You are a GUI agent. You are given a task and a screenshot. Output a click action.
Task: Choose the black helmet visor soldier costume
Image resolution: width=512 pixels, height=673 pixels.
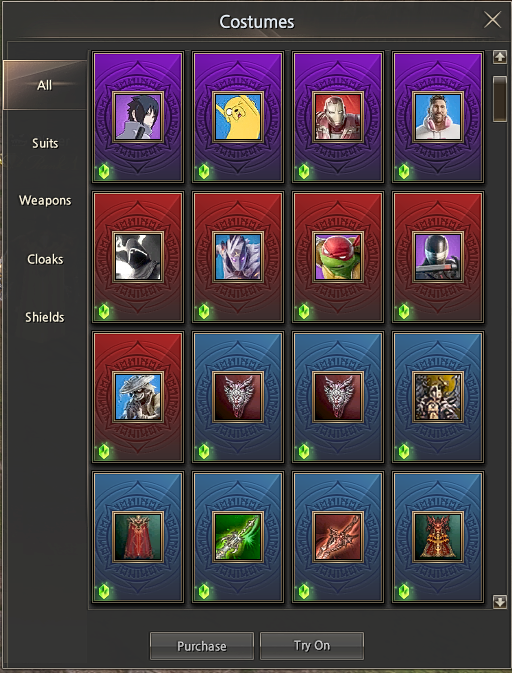(438, 257)
